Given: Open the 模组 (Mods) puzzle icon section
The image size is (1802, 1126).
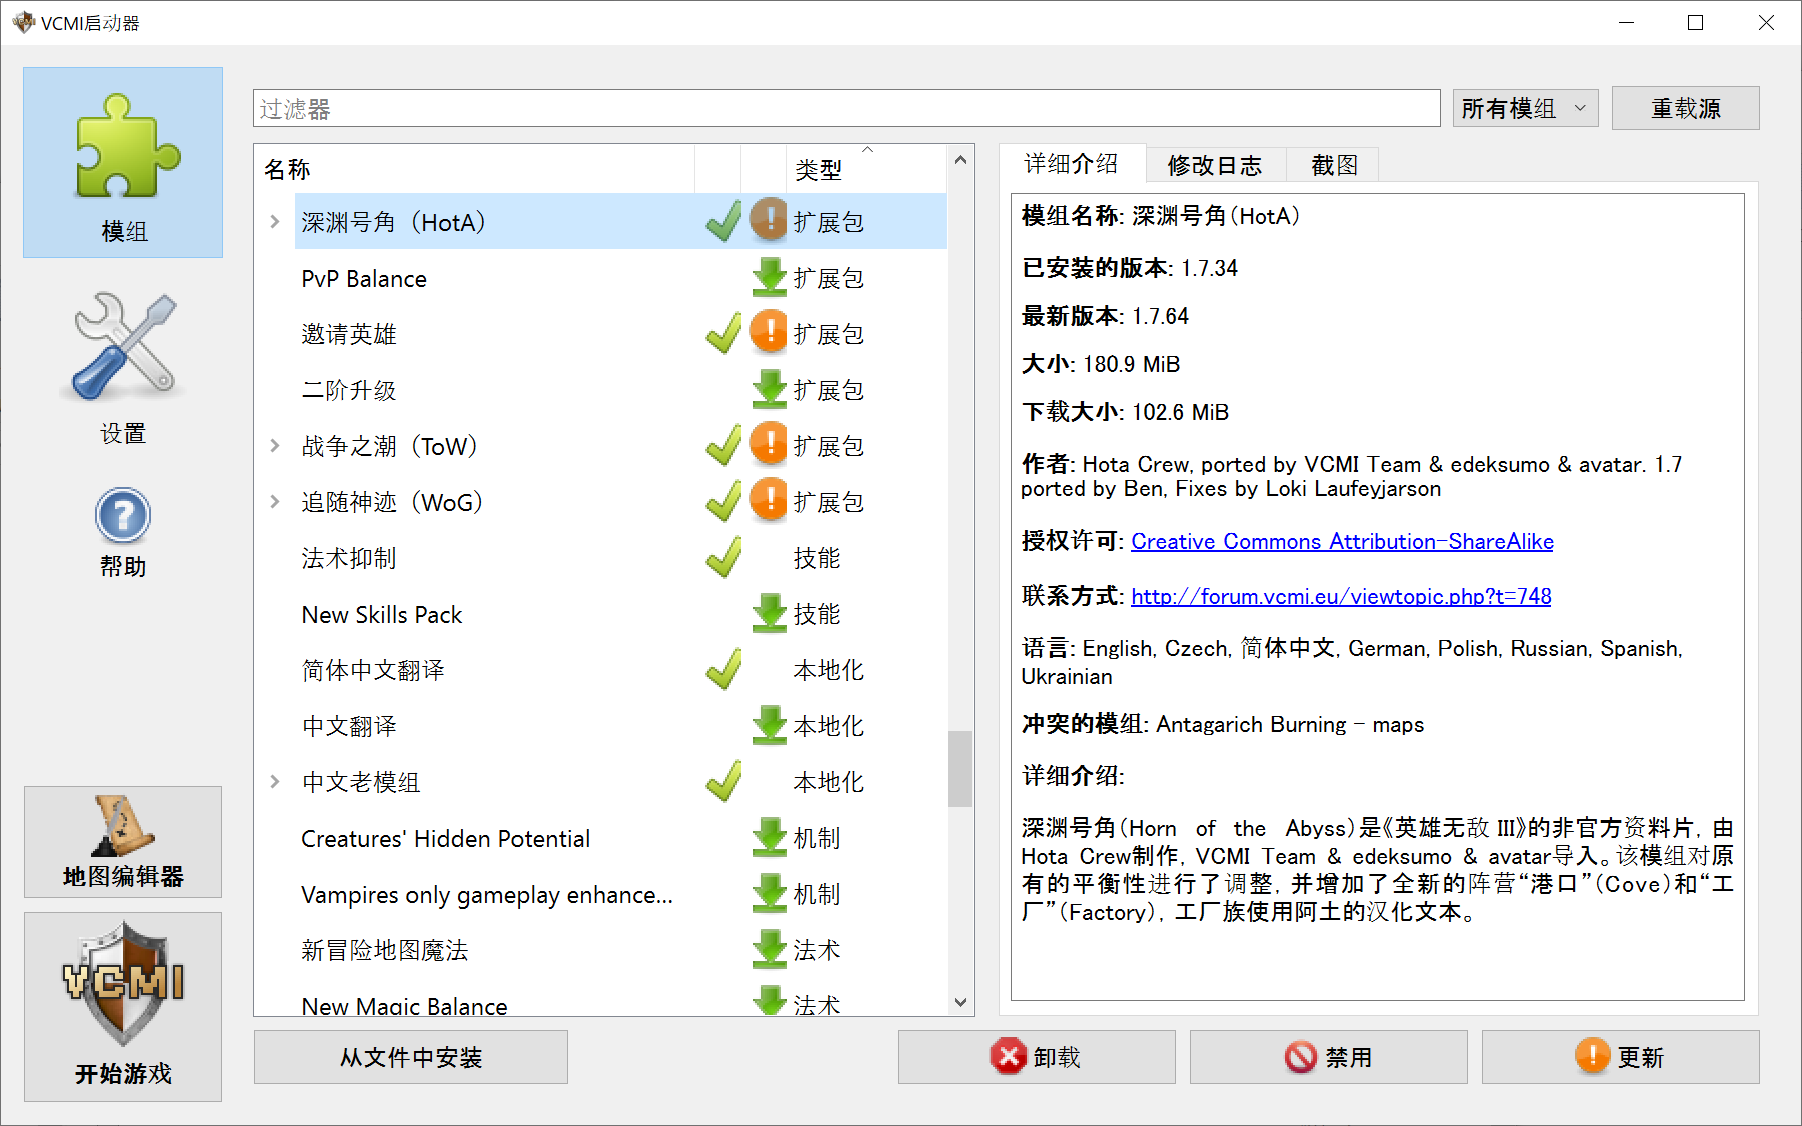Looking at the screenshot, I should click(123, 163).
